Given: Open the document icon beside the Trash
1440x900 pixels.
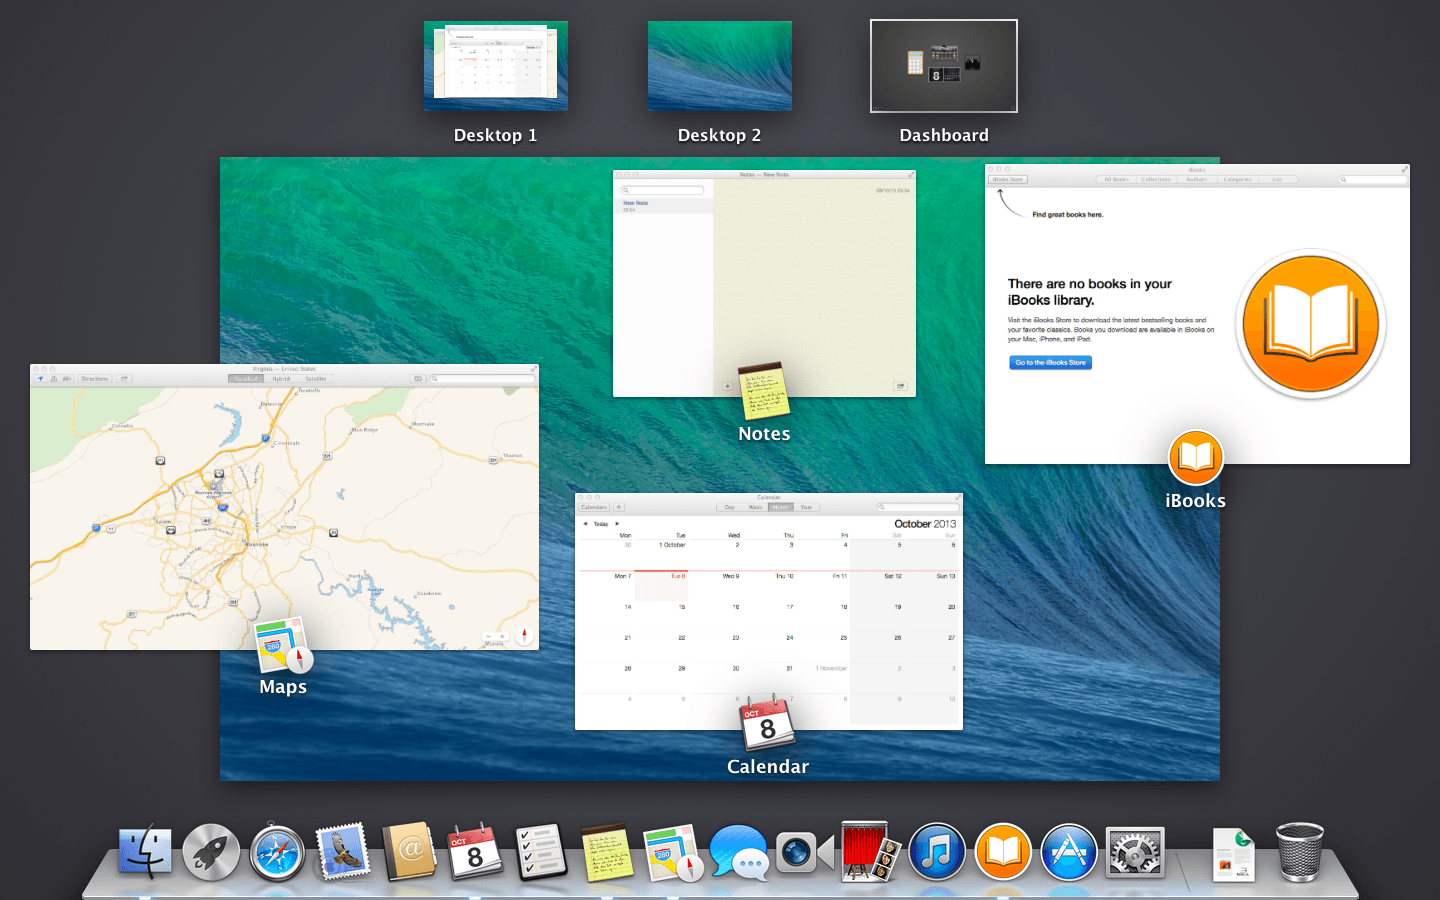Looking at the screenshot, I should 1234,854.
